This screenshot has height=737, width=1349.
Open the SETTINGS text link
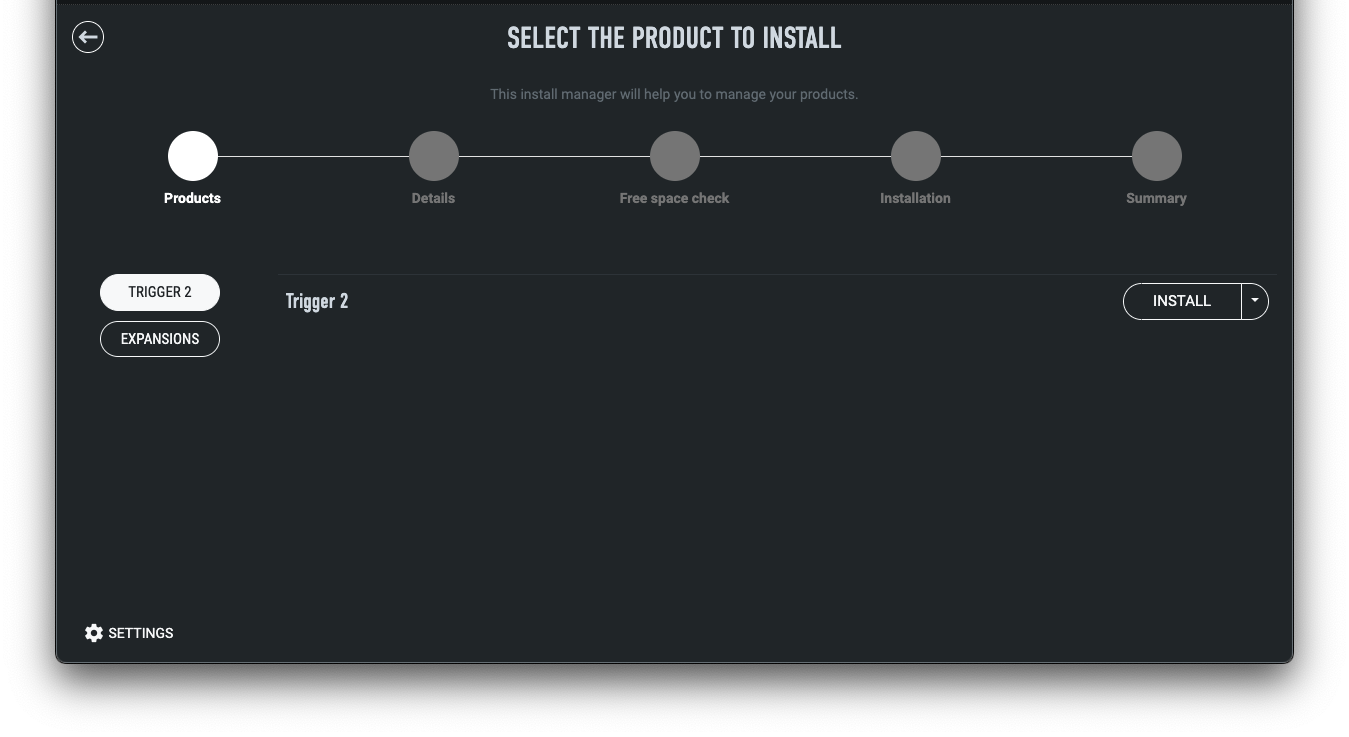click(141, 633)
